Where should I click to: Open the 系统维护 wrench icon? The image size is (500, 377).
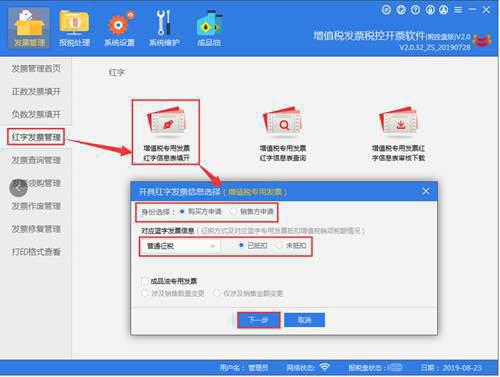pyautogui.click(x=164, y=28)
